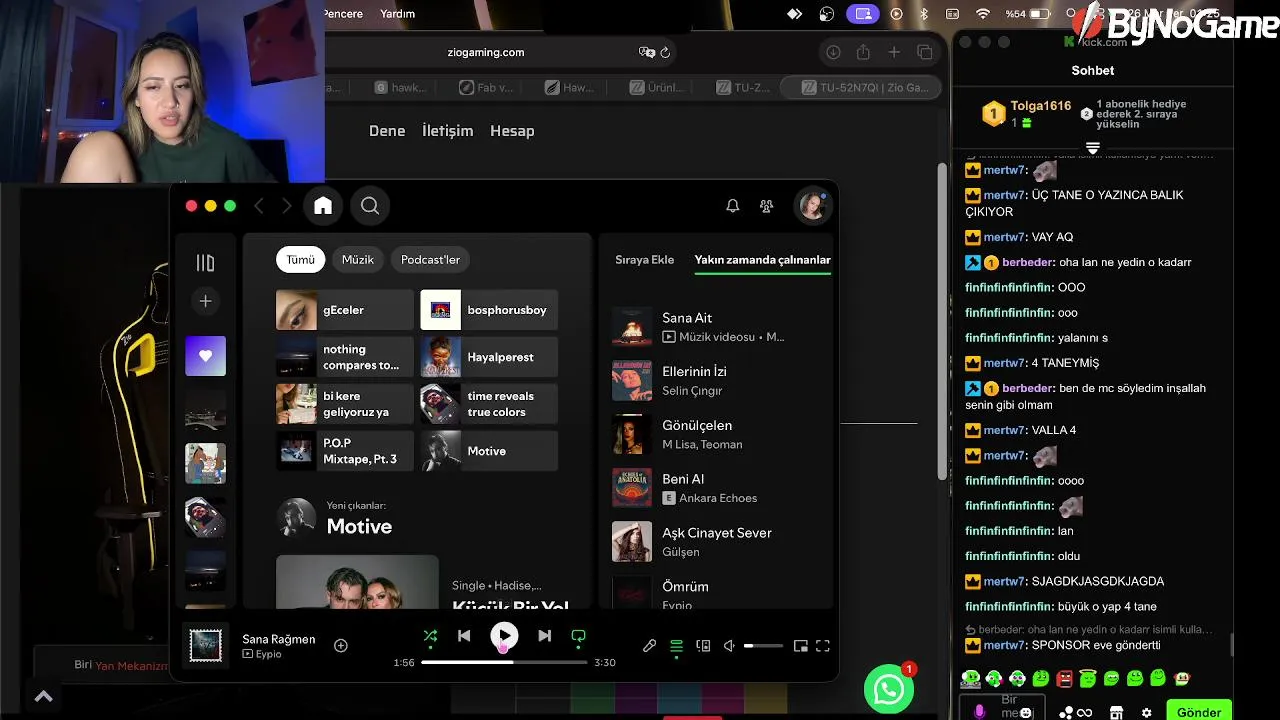The image size is (1280, 720).
Task: Open Spotify search
Action: [370, 206]
